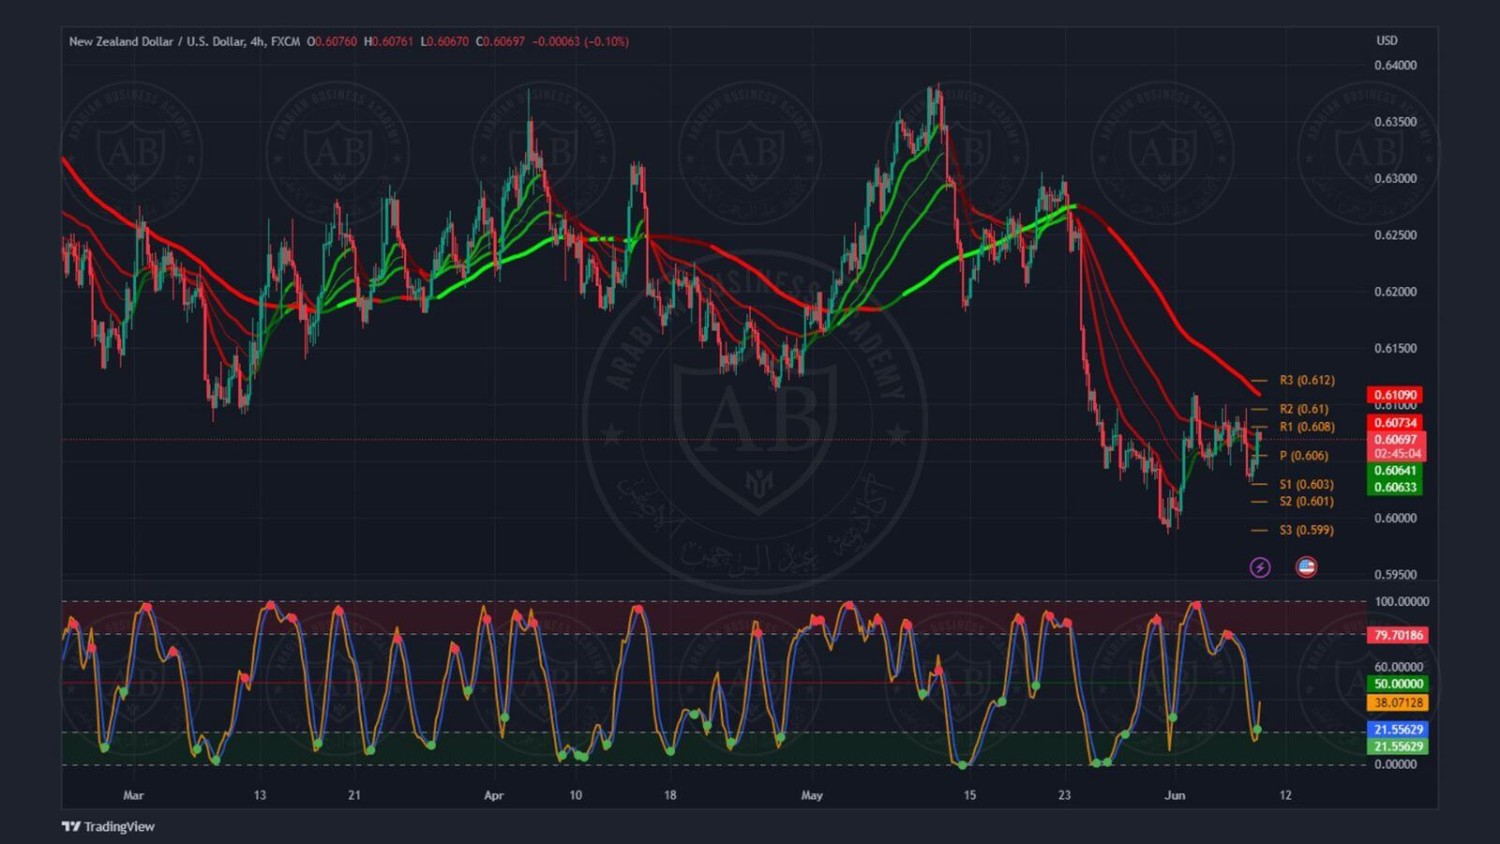Click the 0.64000 level on price scale
Viewport: 1500px width, 844px height.
coord(1395,66)
